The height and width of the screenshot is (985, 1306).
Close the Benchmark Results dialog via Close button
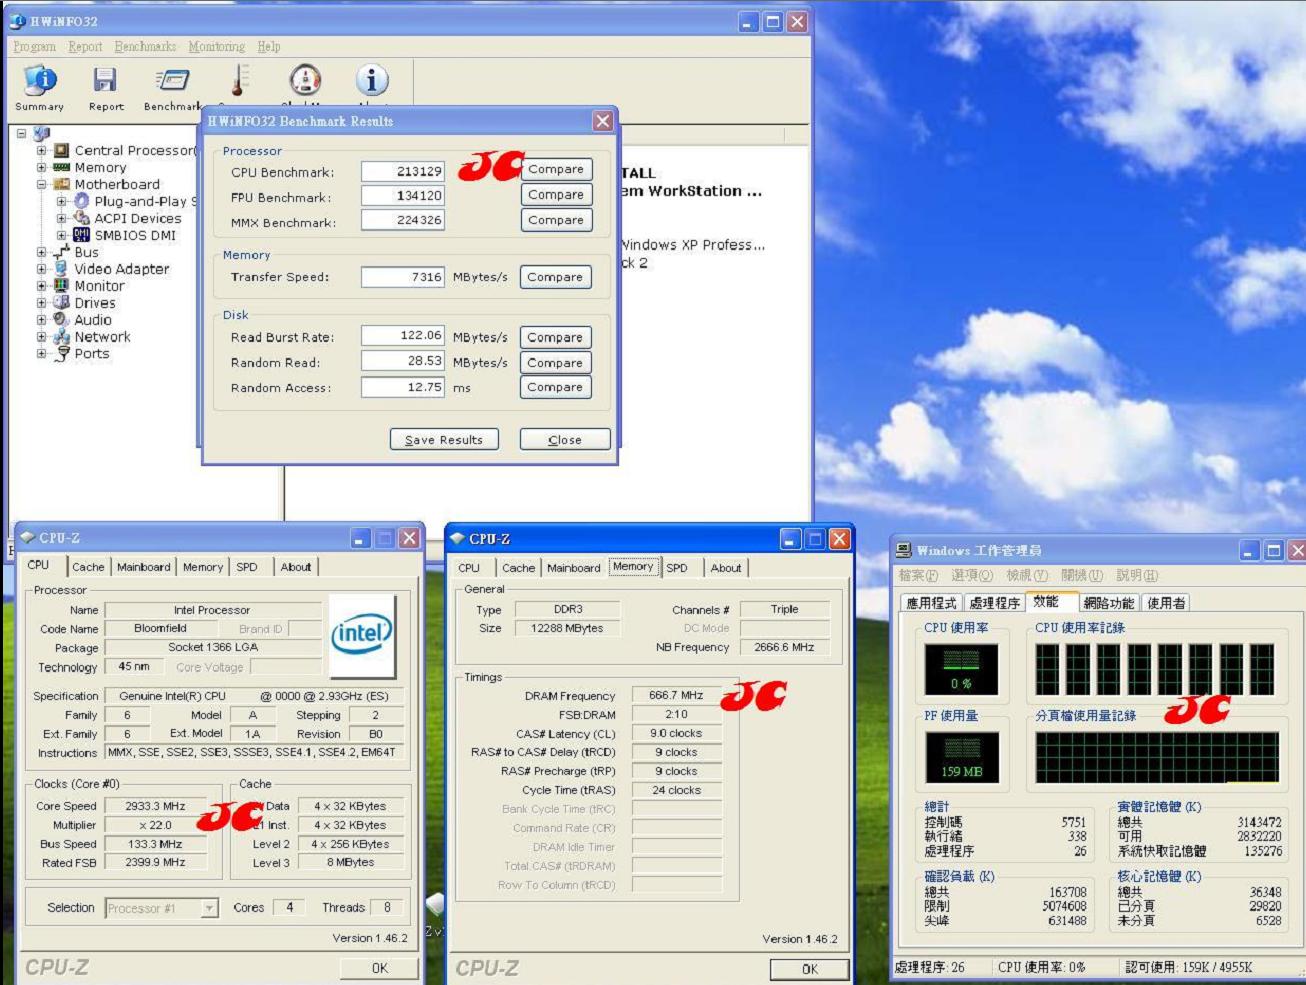coord(565,440)
